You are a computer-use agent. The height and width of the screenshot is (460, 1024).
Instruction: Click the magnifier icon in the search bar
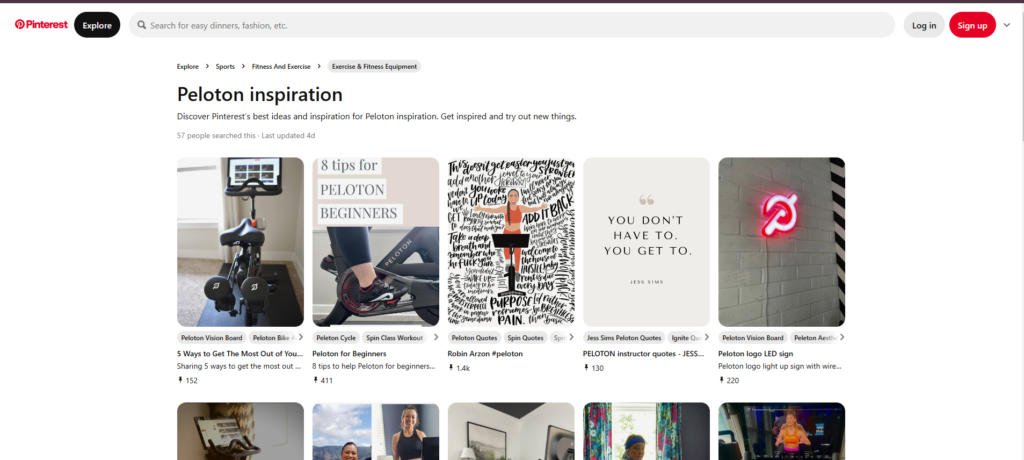click(x=142, y=25)
